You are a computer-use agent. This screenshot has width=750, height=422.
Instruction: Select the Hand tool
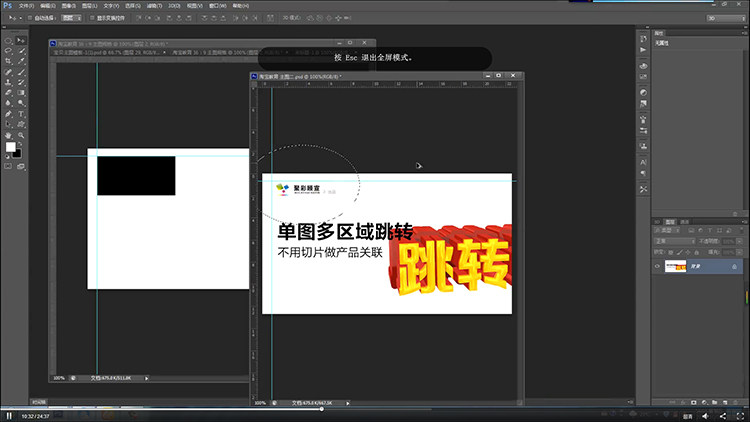click(8, 135)
